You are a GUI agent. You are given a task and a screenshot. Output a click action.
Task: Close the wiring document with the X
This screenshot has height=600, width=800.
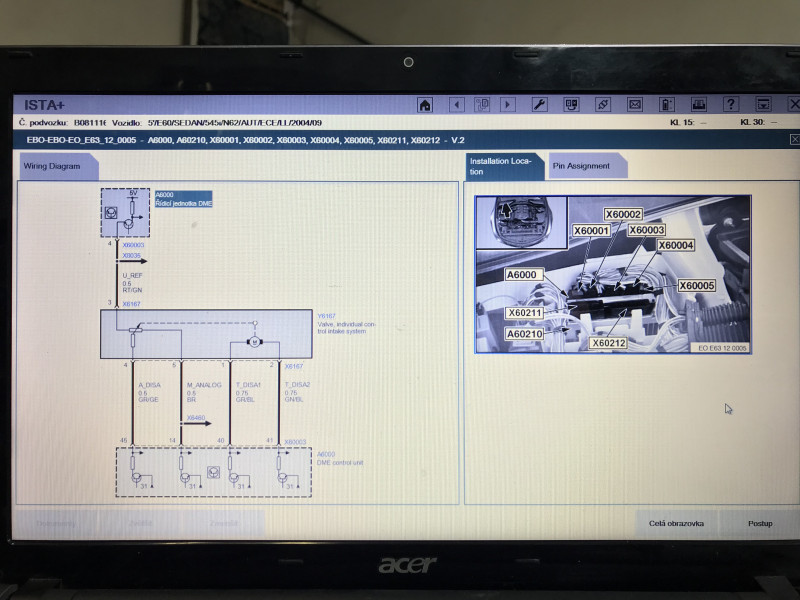coord(794,139)
